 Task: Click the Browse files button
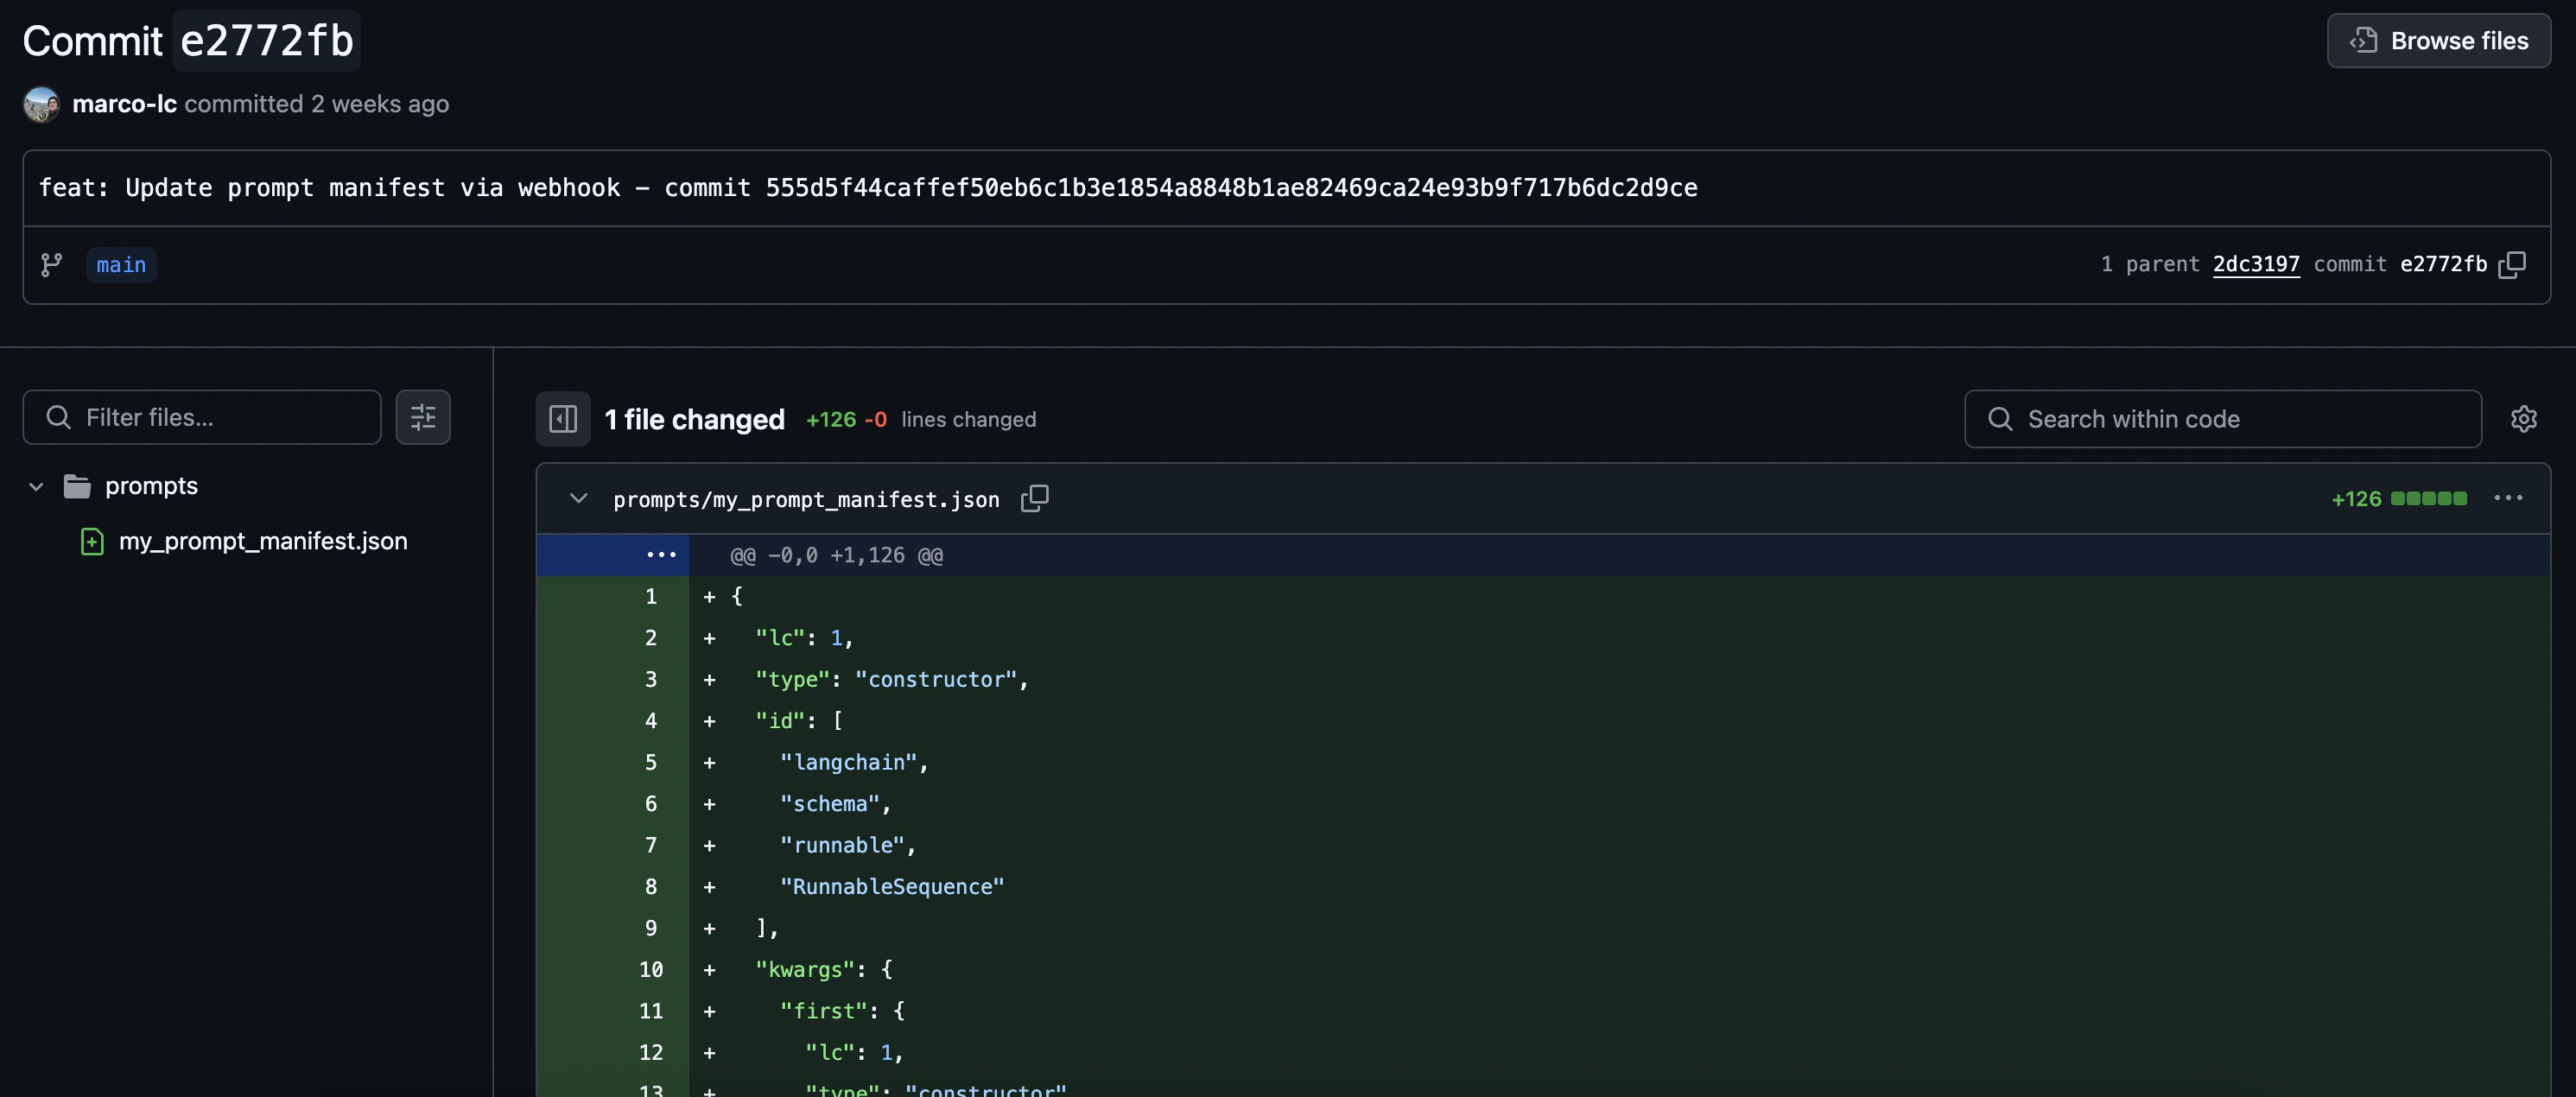(2438, 40)
